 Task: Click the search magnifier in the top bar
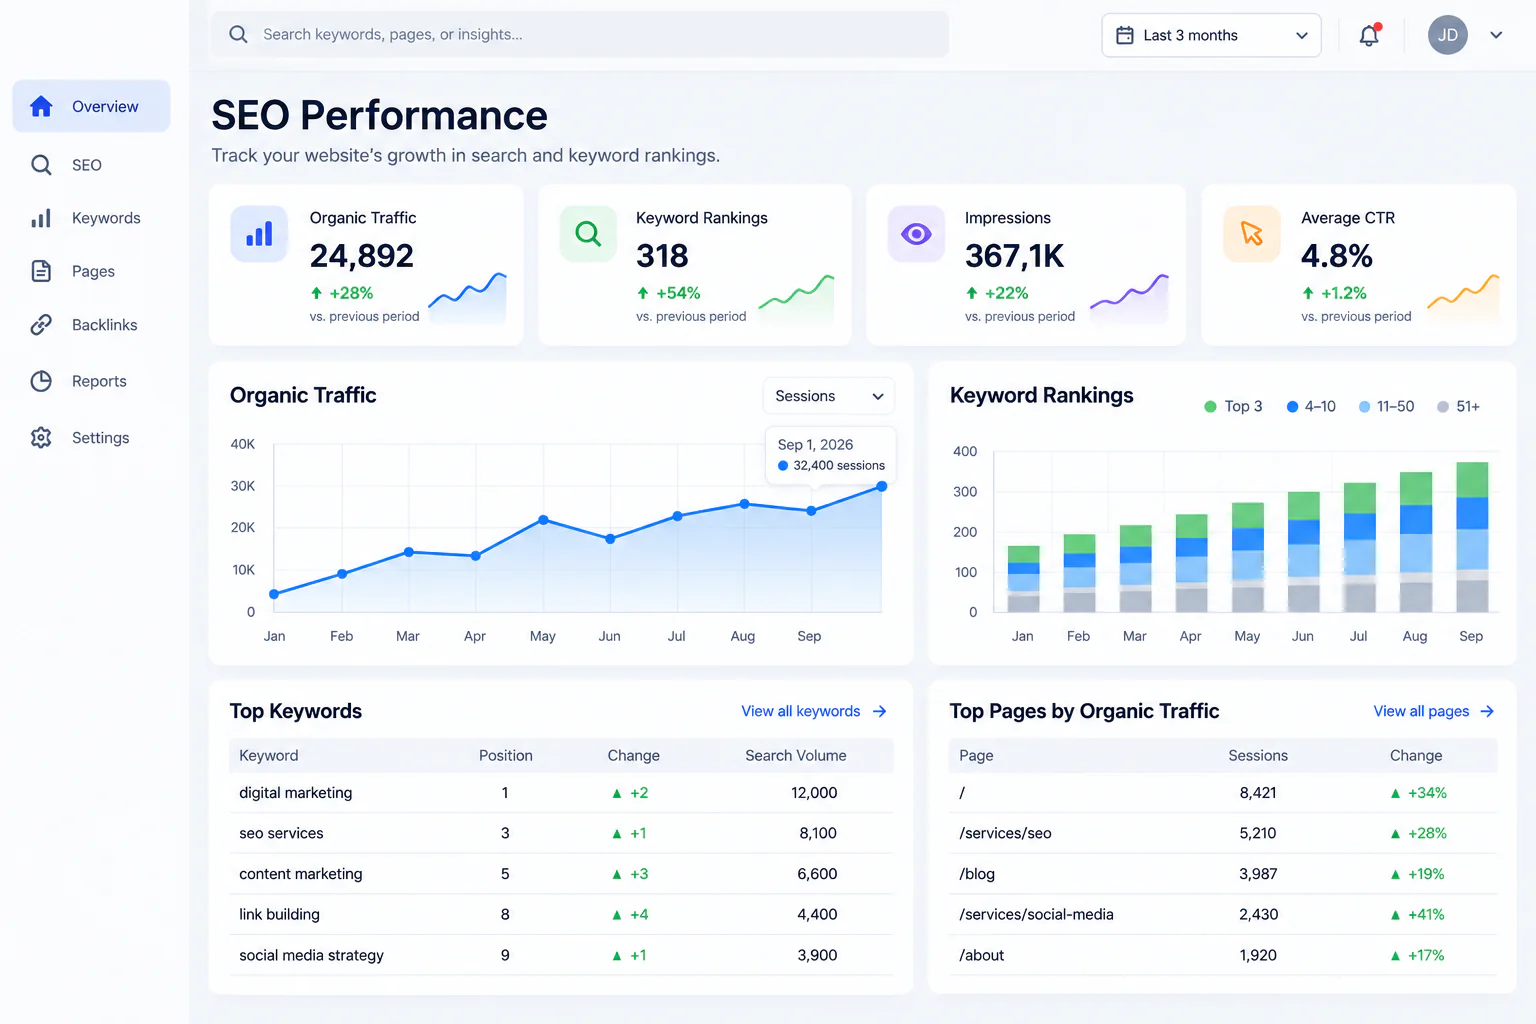point(238,34)
